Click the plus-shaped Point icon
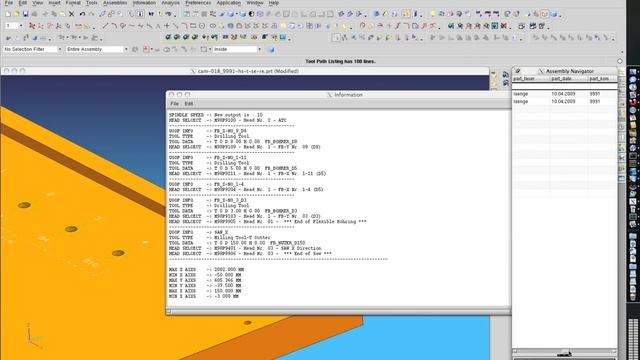The height and width of the screenshot is (360, 640). click(x=167, y=26)
